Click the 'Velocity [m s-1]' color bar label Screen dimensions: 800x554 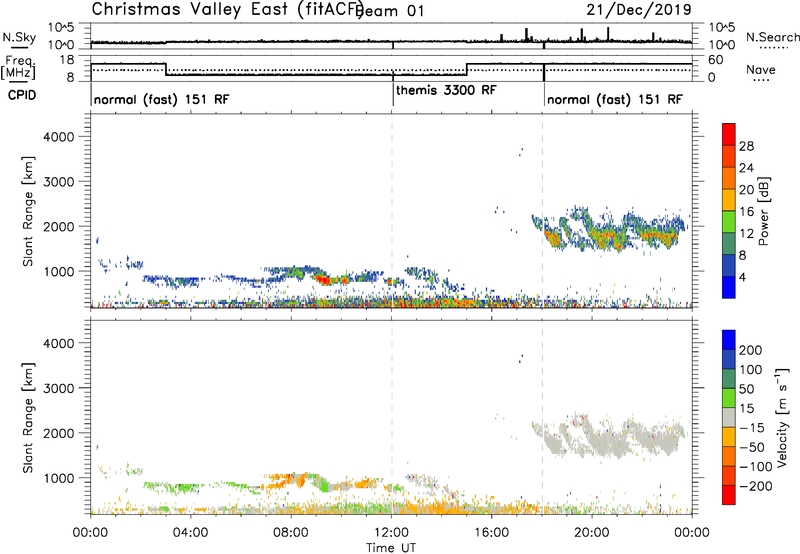click(781, 417)
